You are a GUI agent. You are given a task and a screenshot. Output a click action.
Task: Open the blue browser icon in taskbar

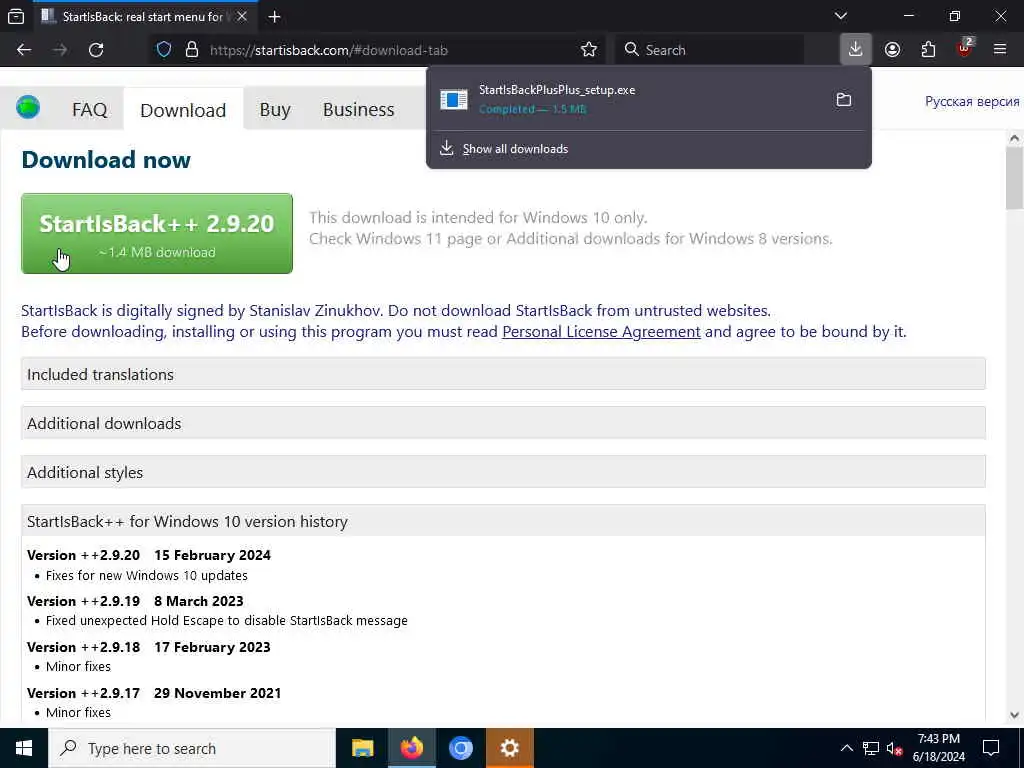[x=460, y=748]
